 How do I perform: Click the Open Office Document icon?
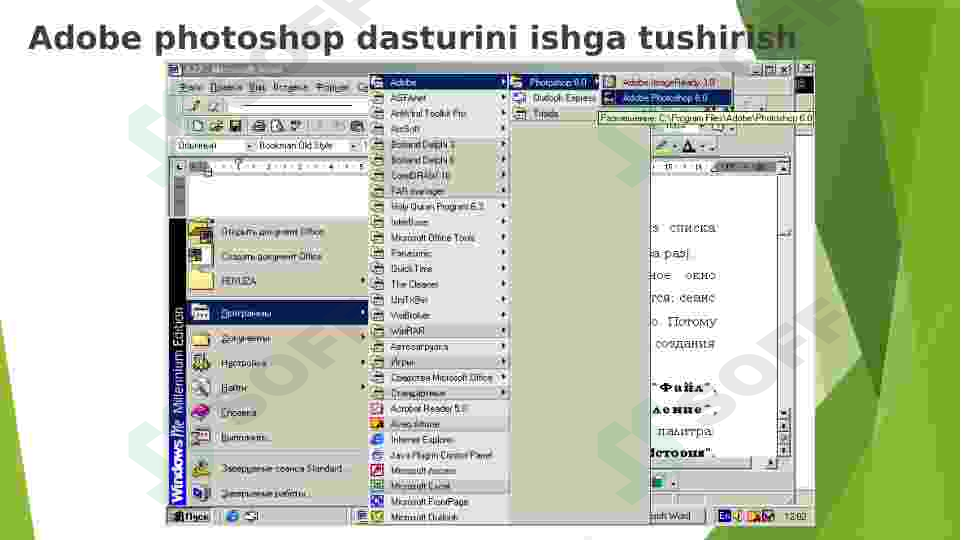coord(200,233)
